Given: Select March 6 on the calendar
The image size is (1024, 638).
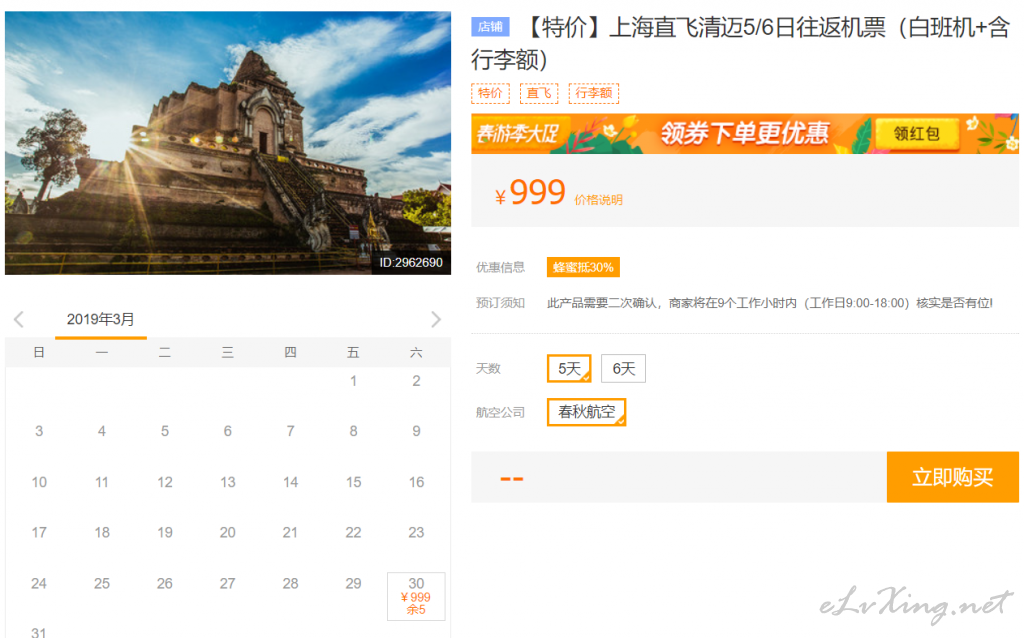Looking at the screenshot, I should tap(227, 432).
